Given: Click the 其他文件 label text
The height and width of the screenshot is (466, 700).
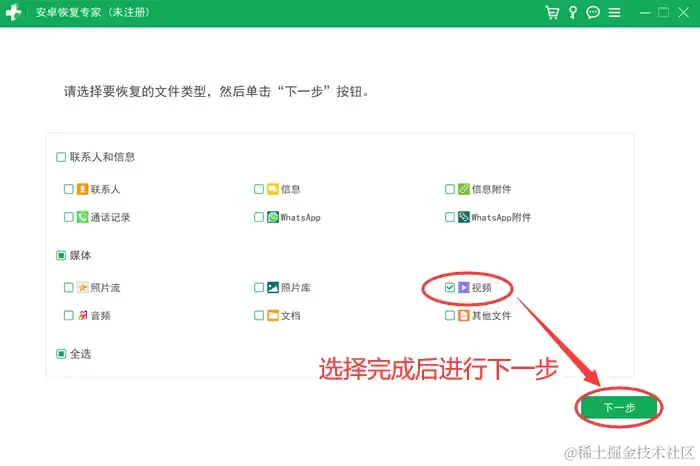Looking at the screenshot, I should 492,316.
